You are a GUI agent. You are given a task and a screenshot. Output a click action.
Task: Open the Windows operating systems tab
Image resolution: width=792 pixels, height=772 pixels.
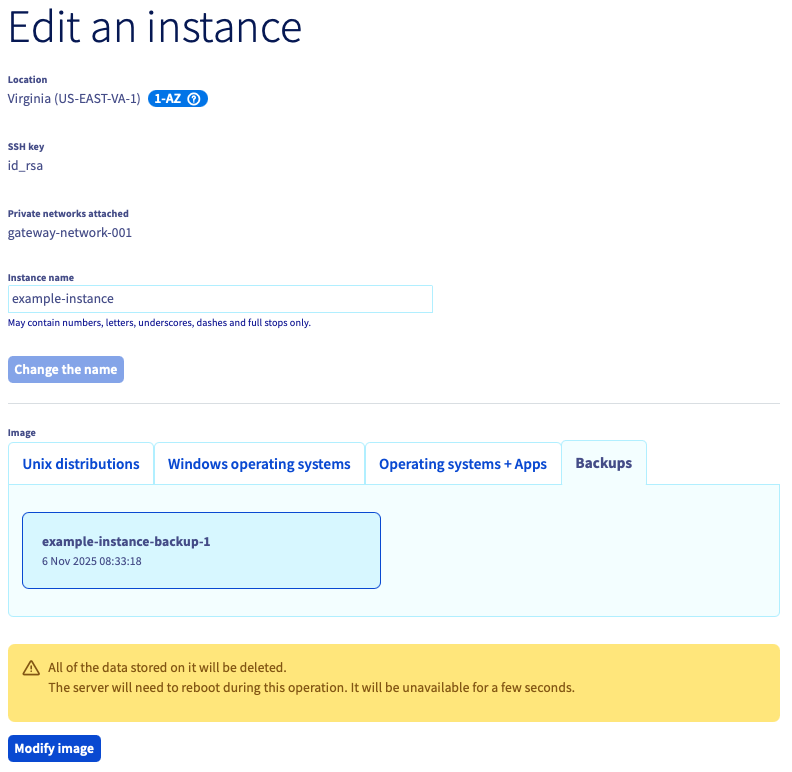(259, 464)
